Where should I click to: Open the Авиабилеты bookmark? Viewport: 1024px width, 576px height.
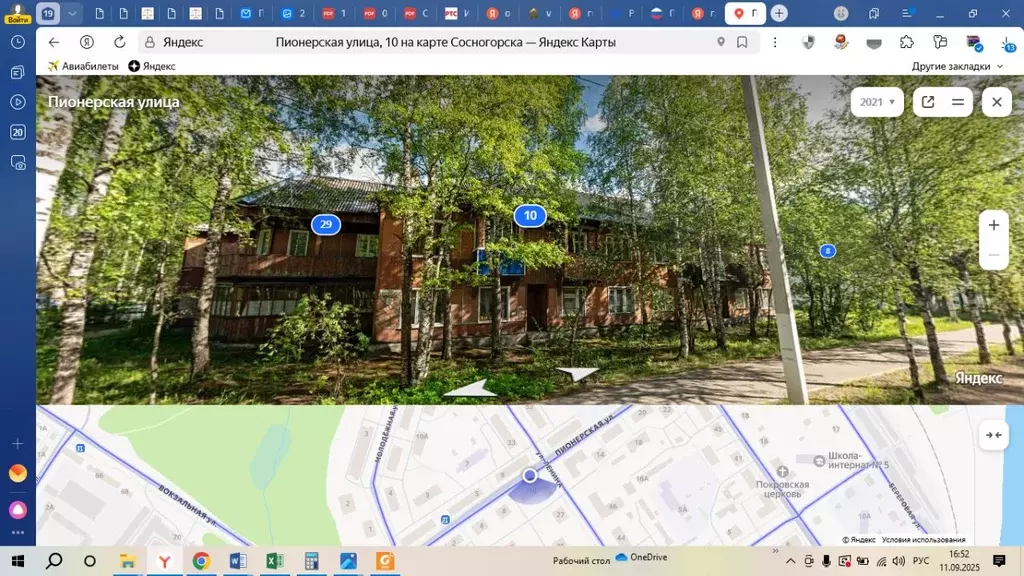[x=83, y=66]
